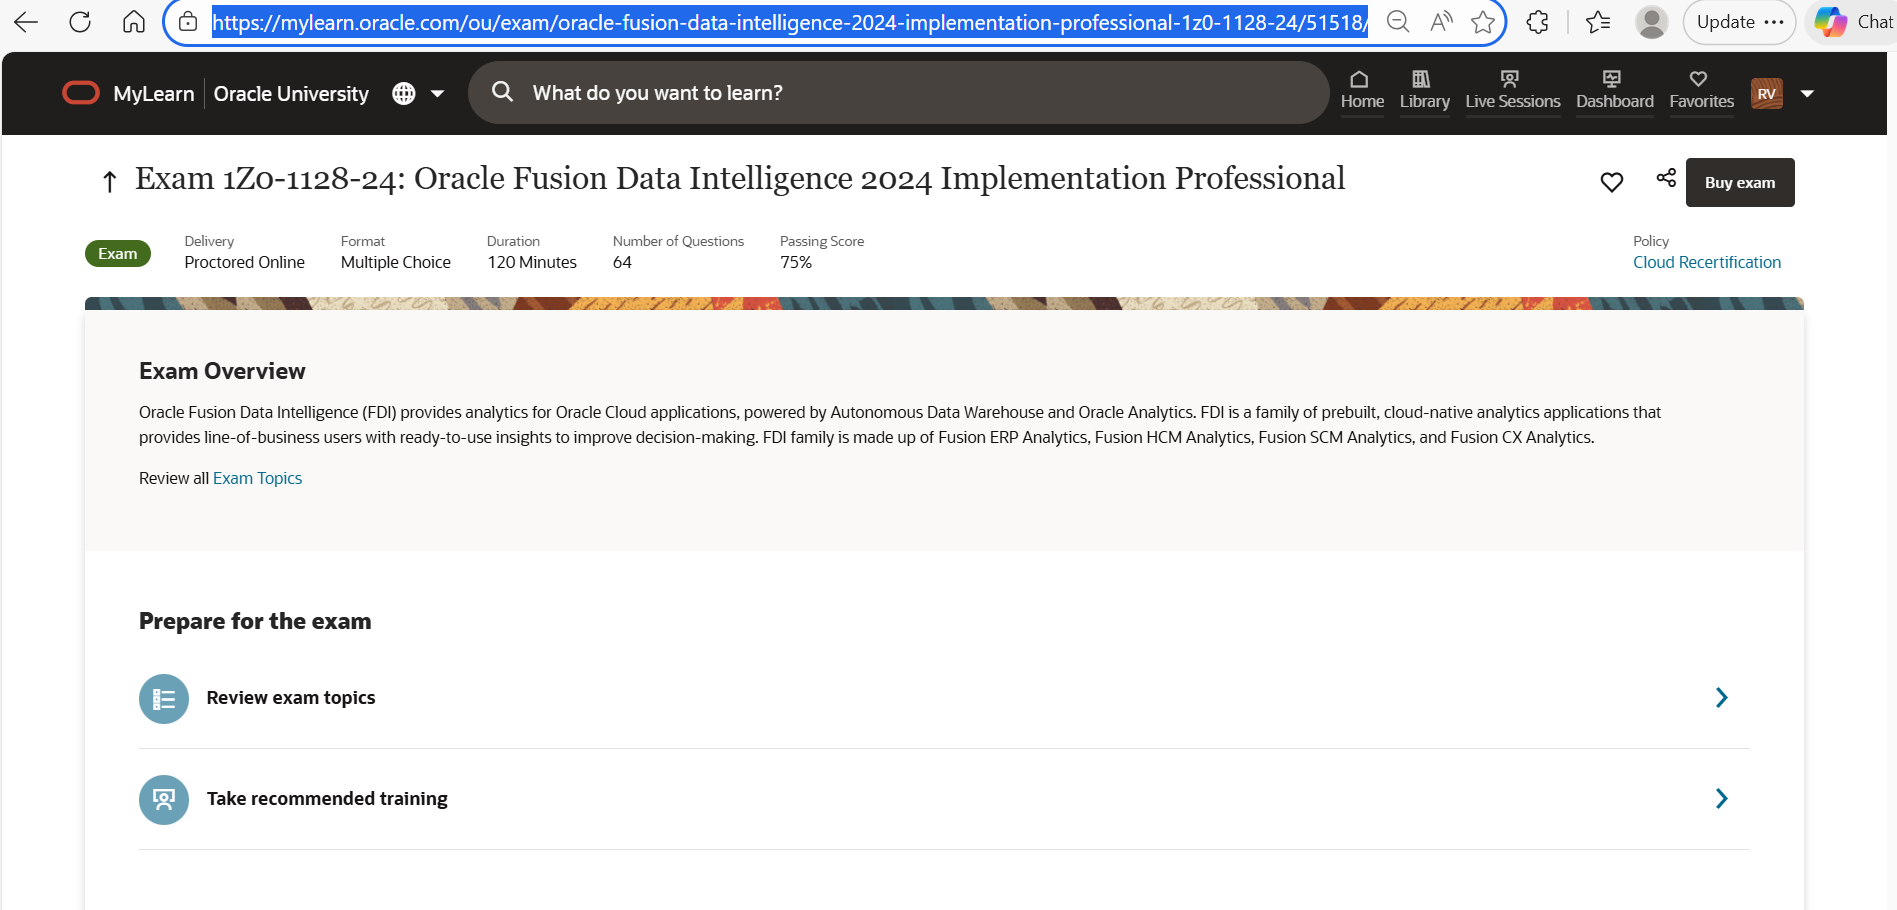Go to MyLearn home link
The width and height of the screenshot is (1897, 910).
click(154, 94)
